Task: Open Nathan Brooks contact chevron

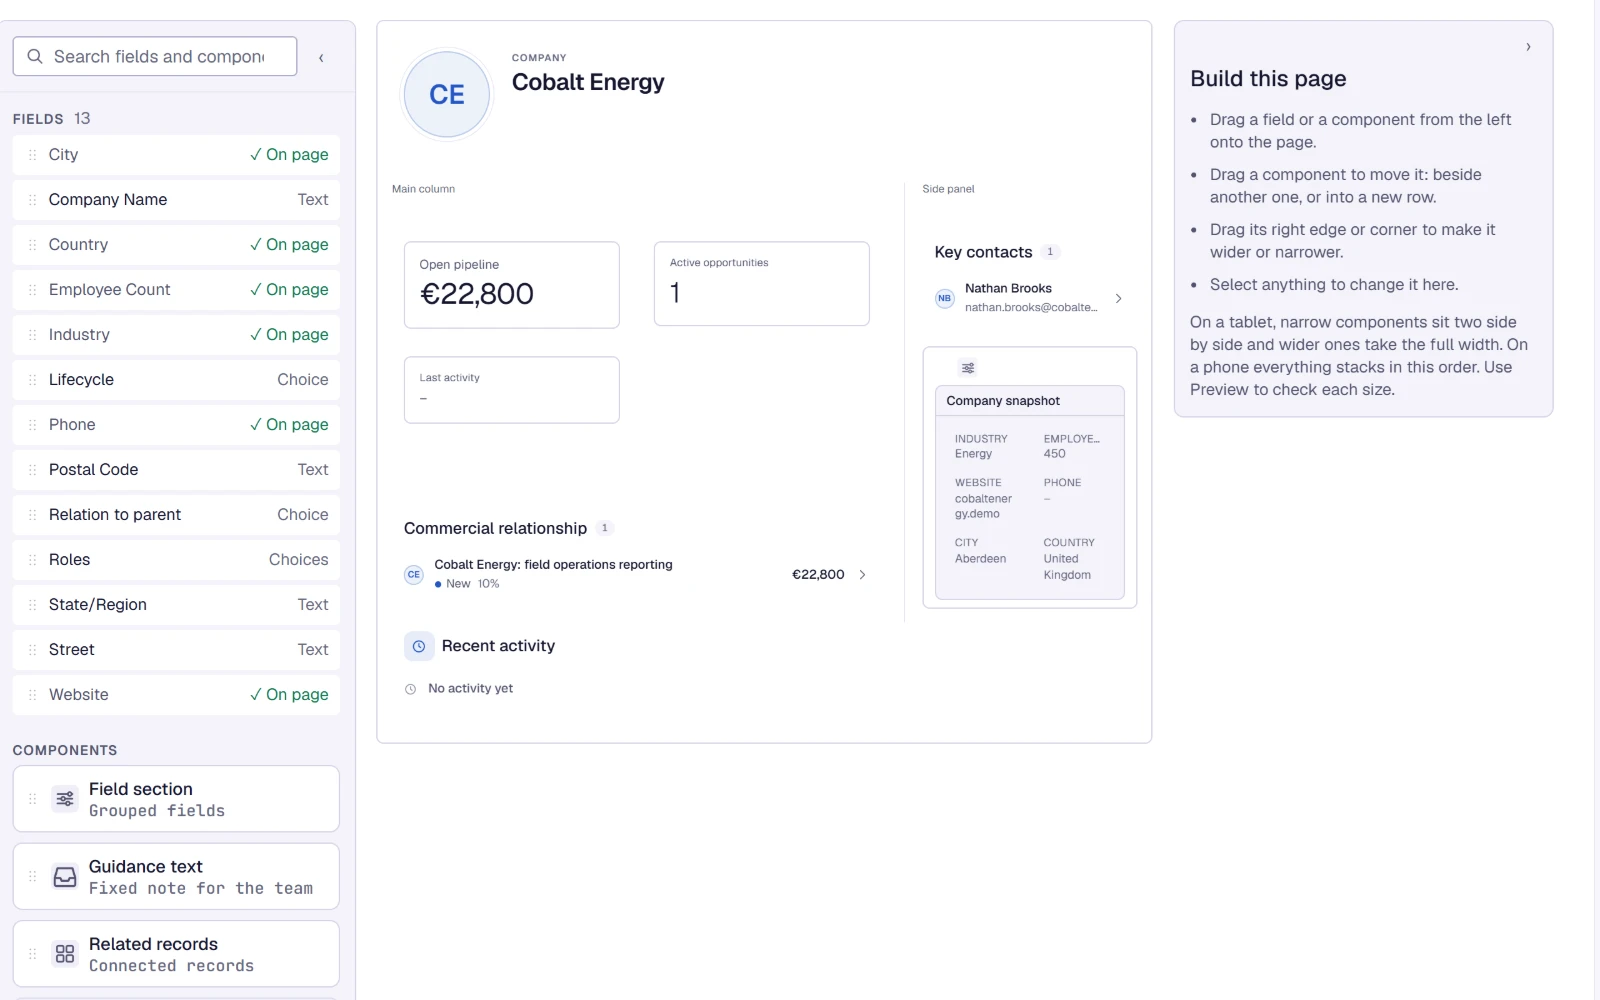Action: [x=1118, y=298]
